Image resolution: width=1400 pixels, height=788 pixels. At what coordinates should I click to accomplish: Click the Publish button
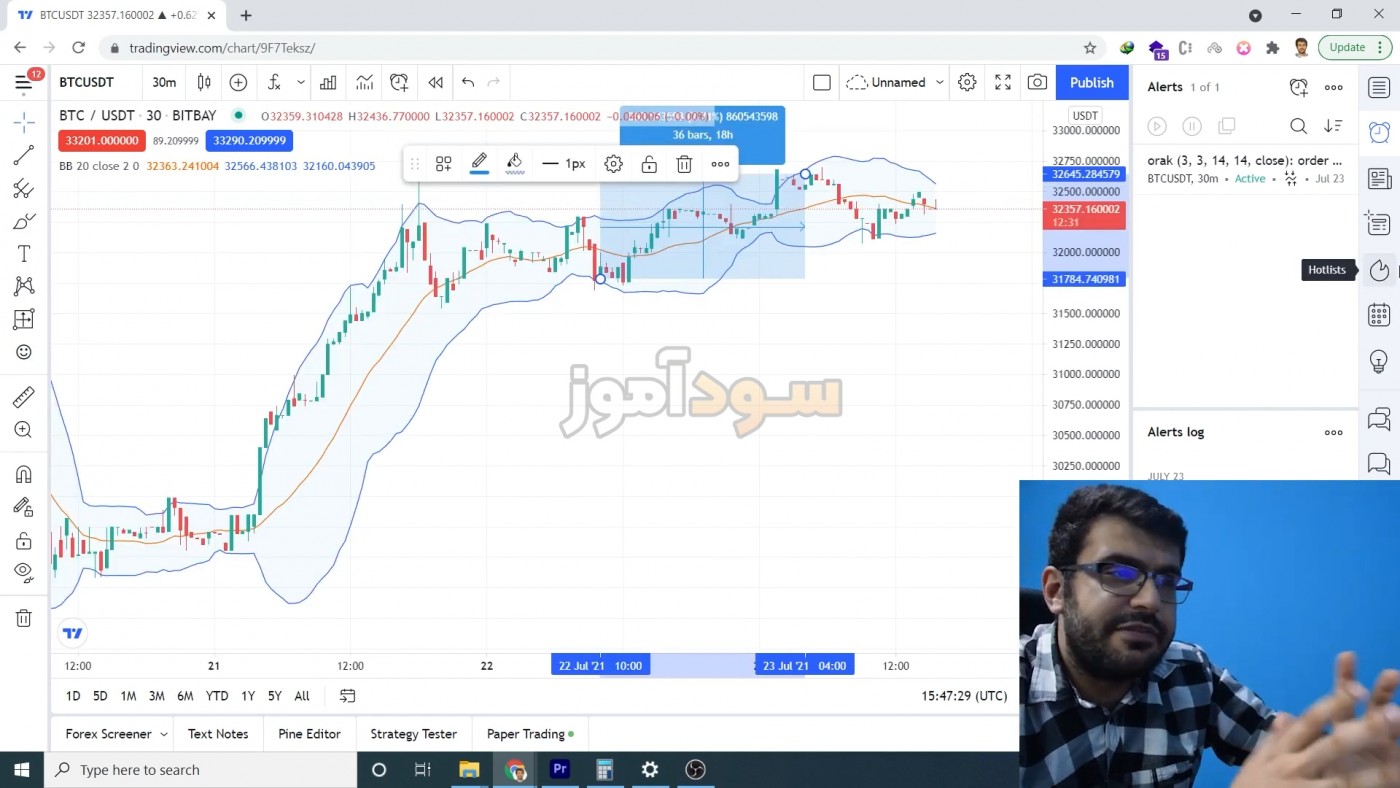(x=1092, y=82)
